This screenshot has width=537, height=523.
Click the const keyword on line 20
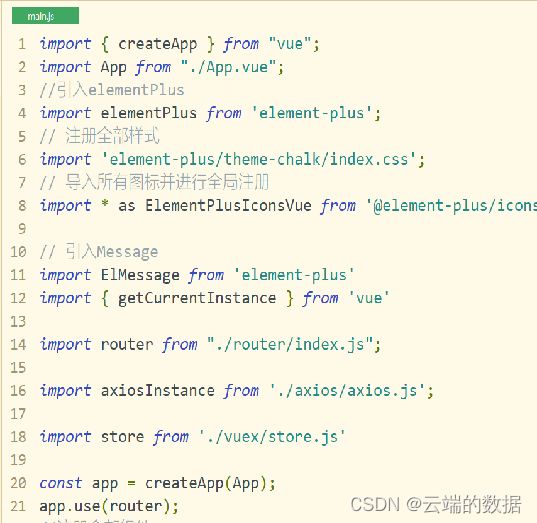61,484
